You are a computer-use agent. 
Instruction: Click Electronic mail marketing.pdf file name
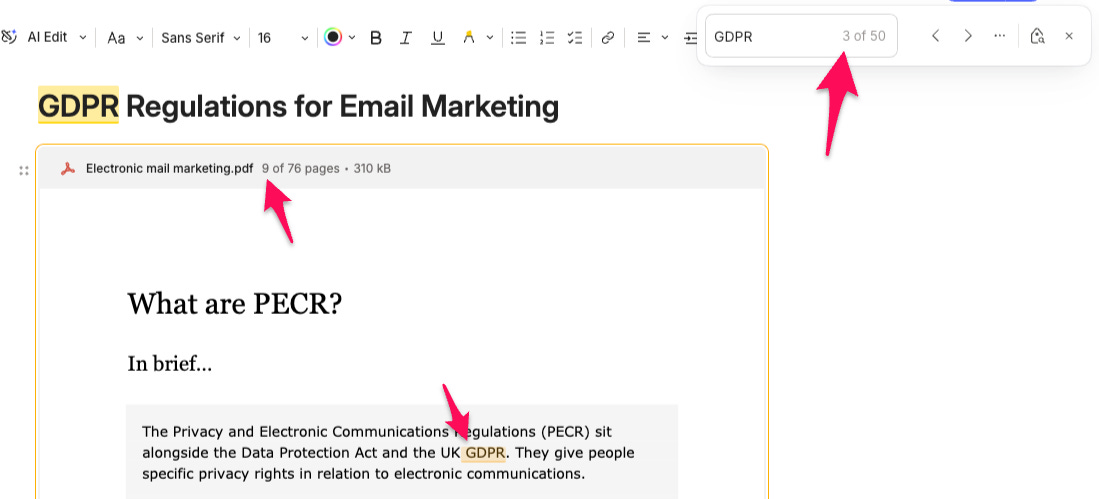click(170, 168)
